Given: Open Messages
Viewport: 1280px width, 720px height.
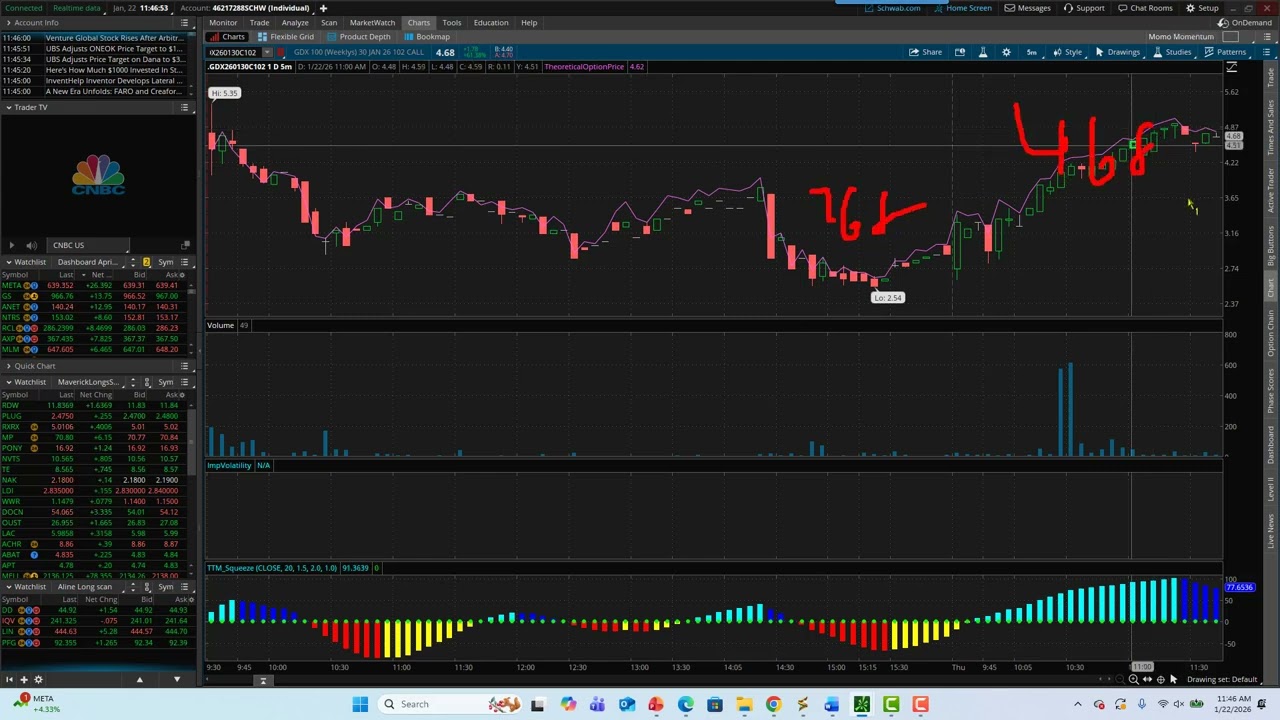Looking at the screenshot, I should point(1027,8).
